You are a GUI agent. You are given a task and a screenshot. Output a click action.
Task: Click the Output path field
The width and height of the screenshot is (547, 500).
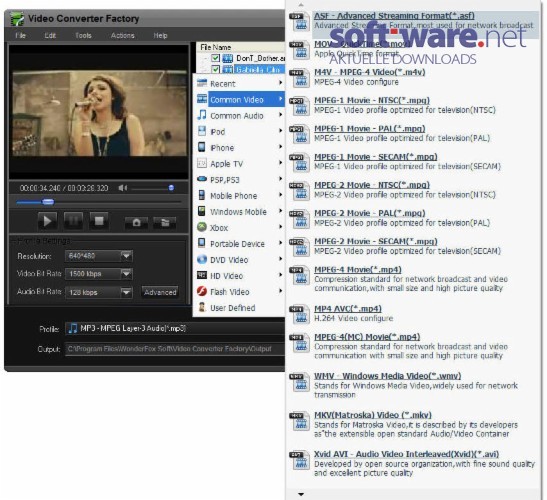(175, 349)
